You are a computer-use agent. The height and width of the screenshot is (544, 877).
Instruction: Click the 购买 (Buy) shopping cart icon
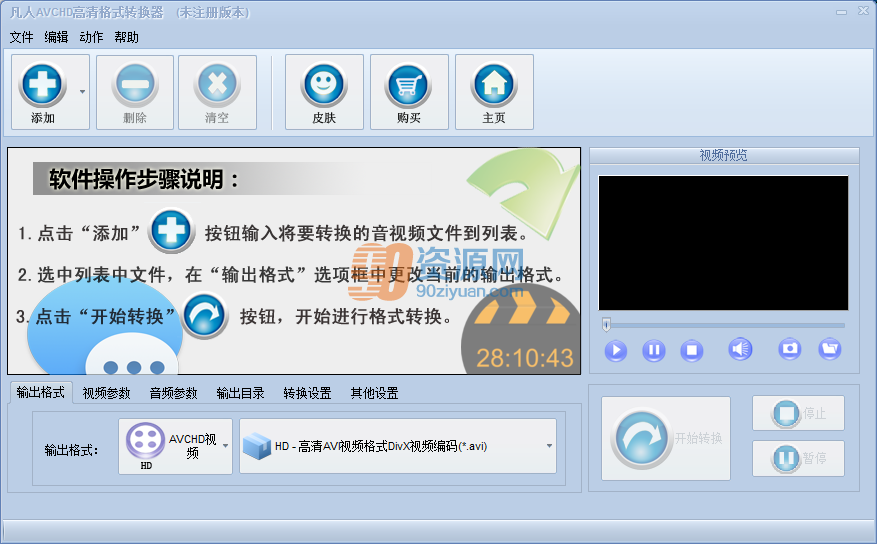click(409, 85)
